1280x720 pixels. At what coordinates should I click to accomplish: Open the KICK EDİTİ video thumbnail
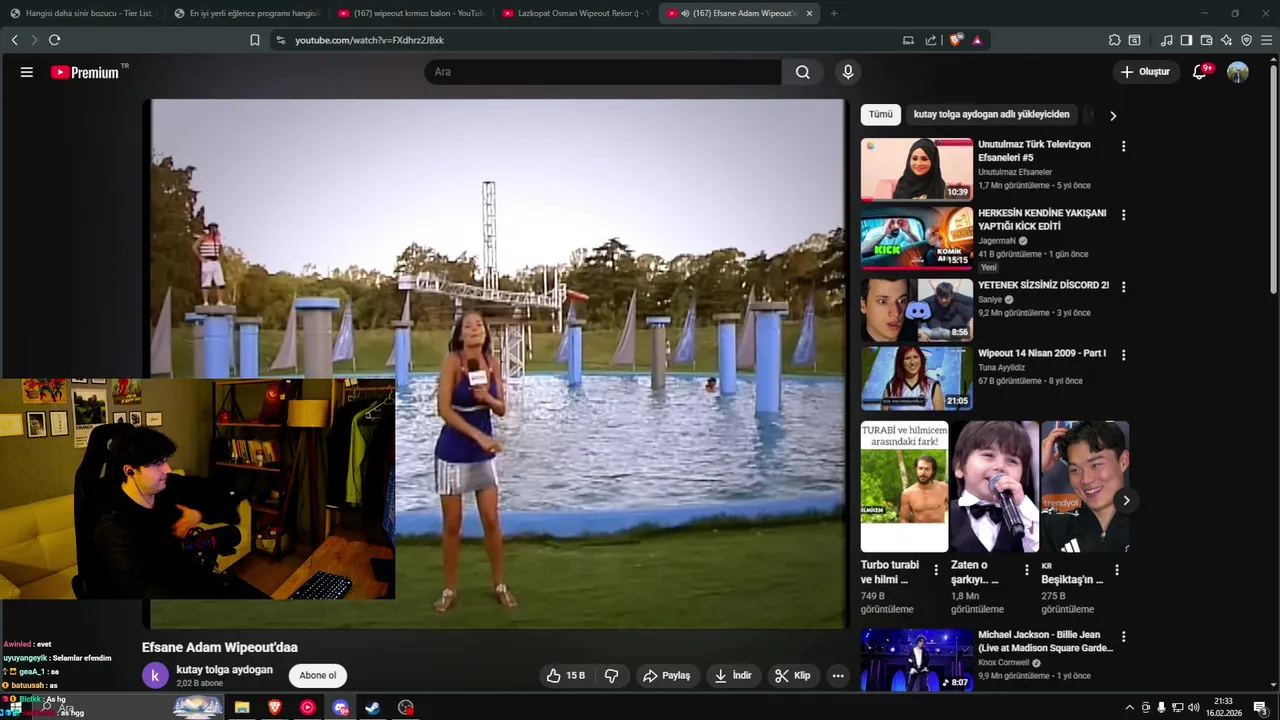[x=916, y=238]
